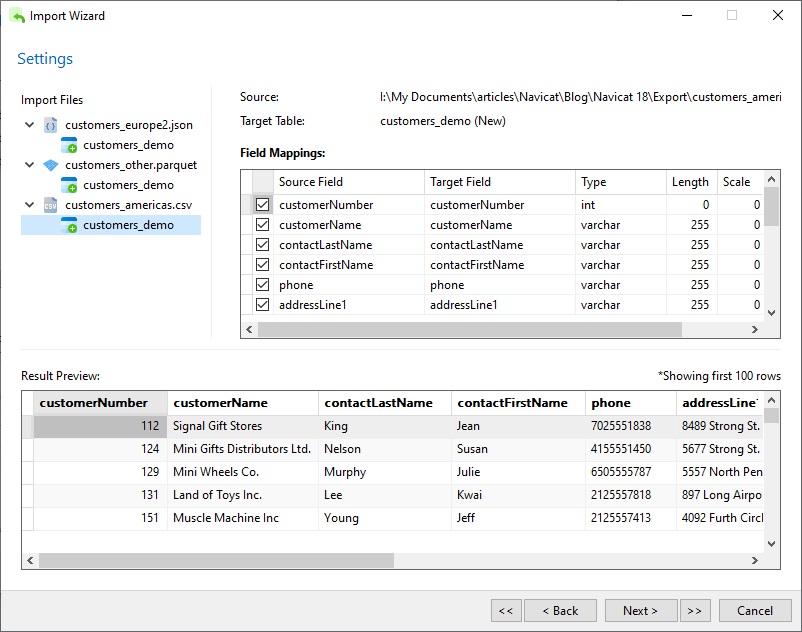Screen dimensions: 802x632
Task: Click the Next > button
Action: pos(640,611)
